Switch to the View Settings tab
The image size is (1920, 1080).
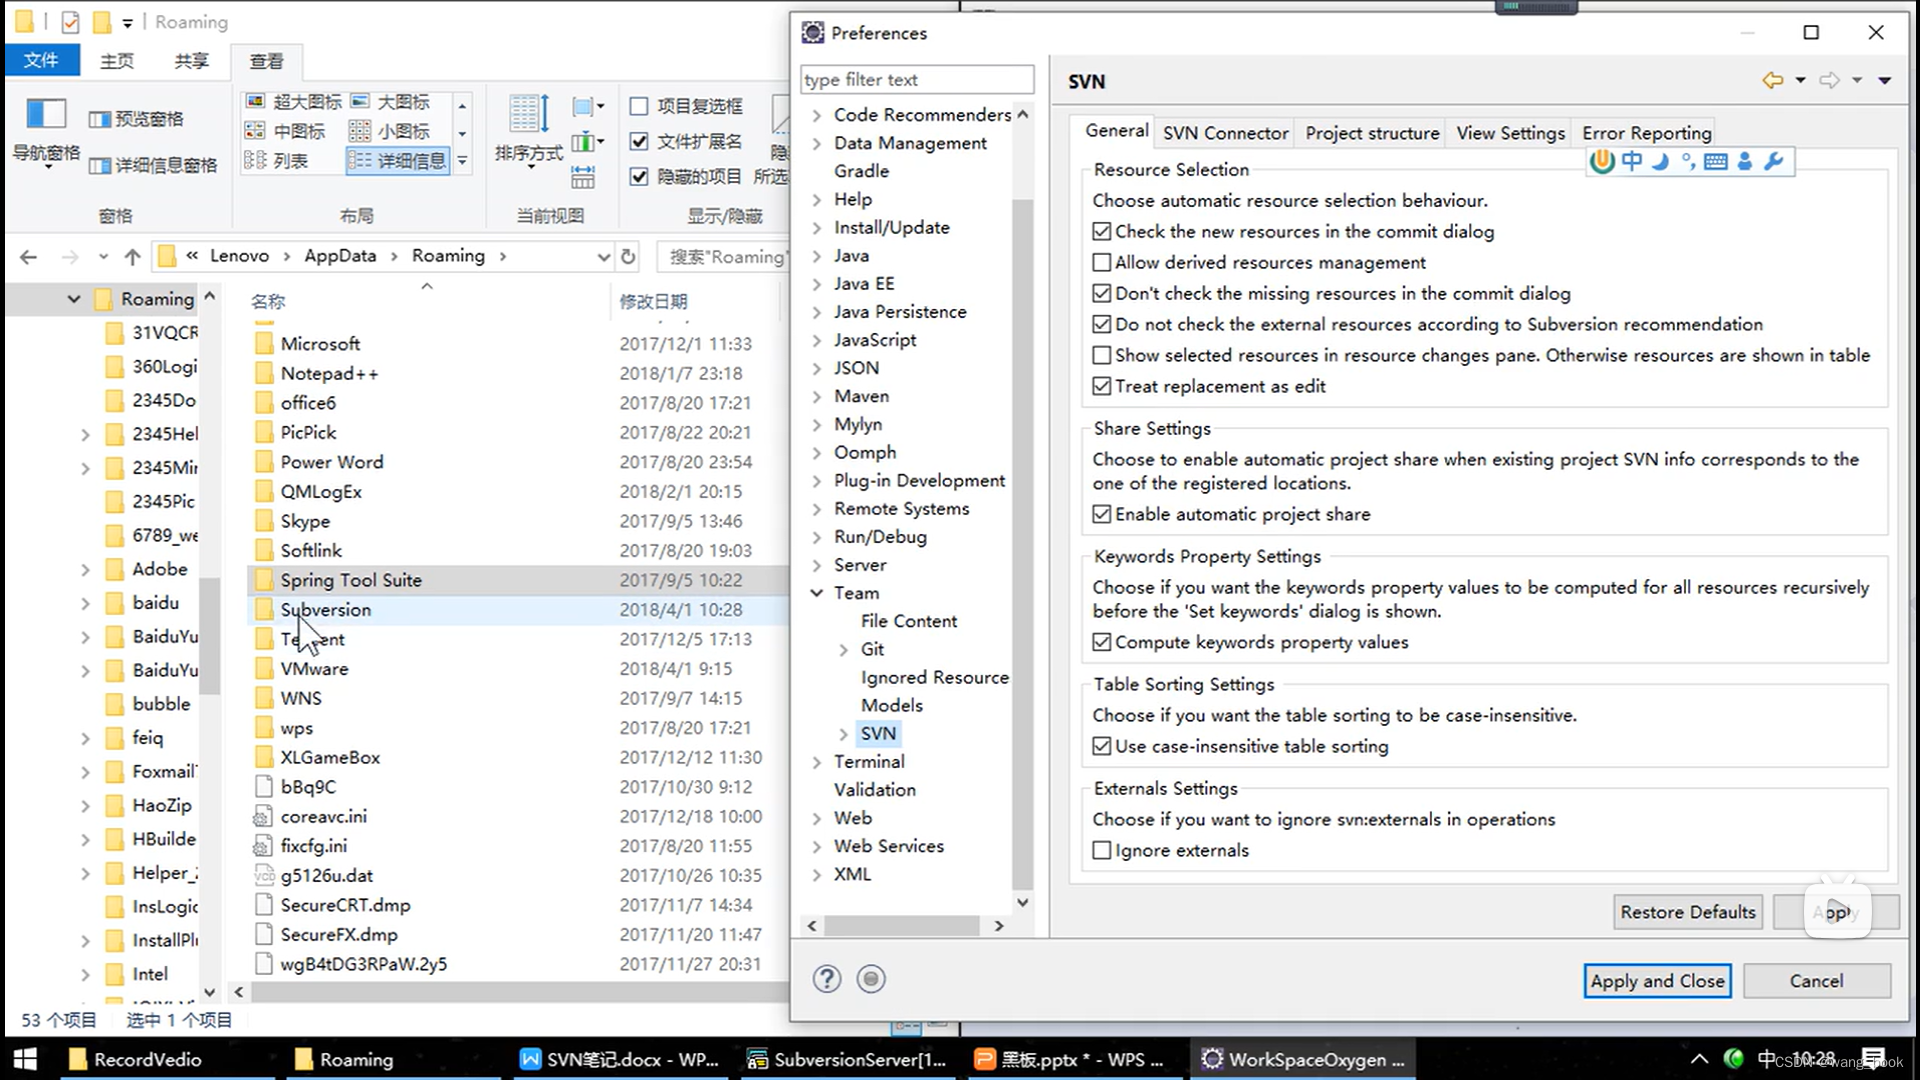coord(1510,133)
